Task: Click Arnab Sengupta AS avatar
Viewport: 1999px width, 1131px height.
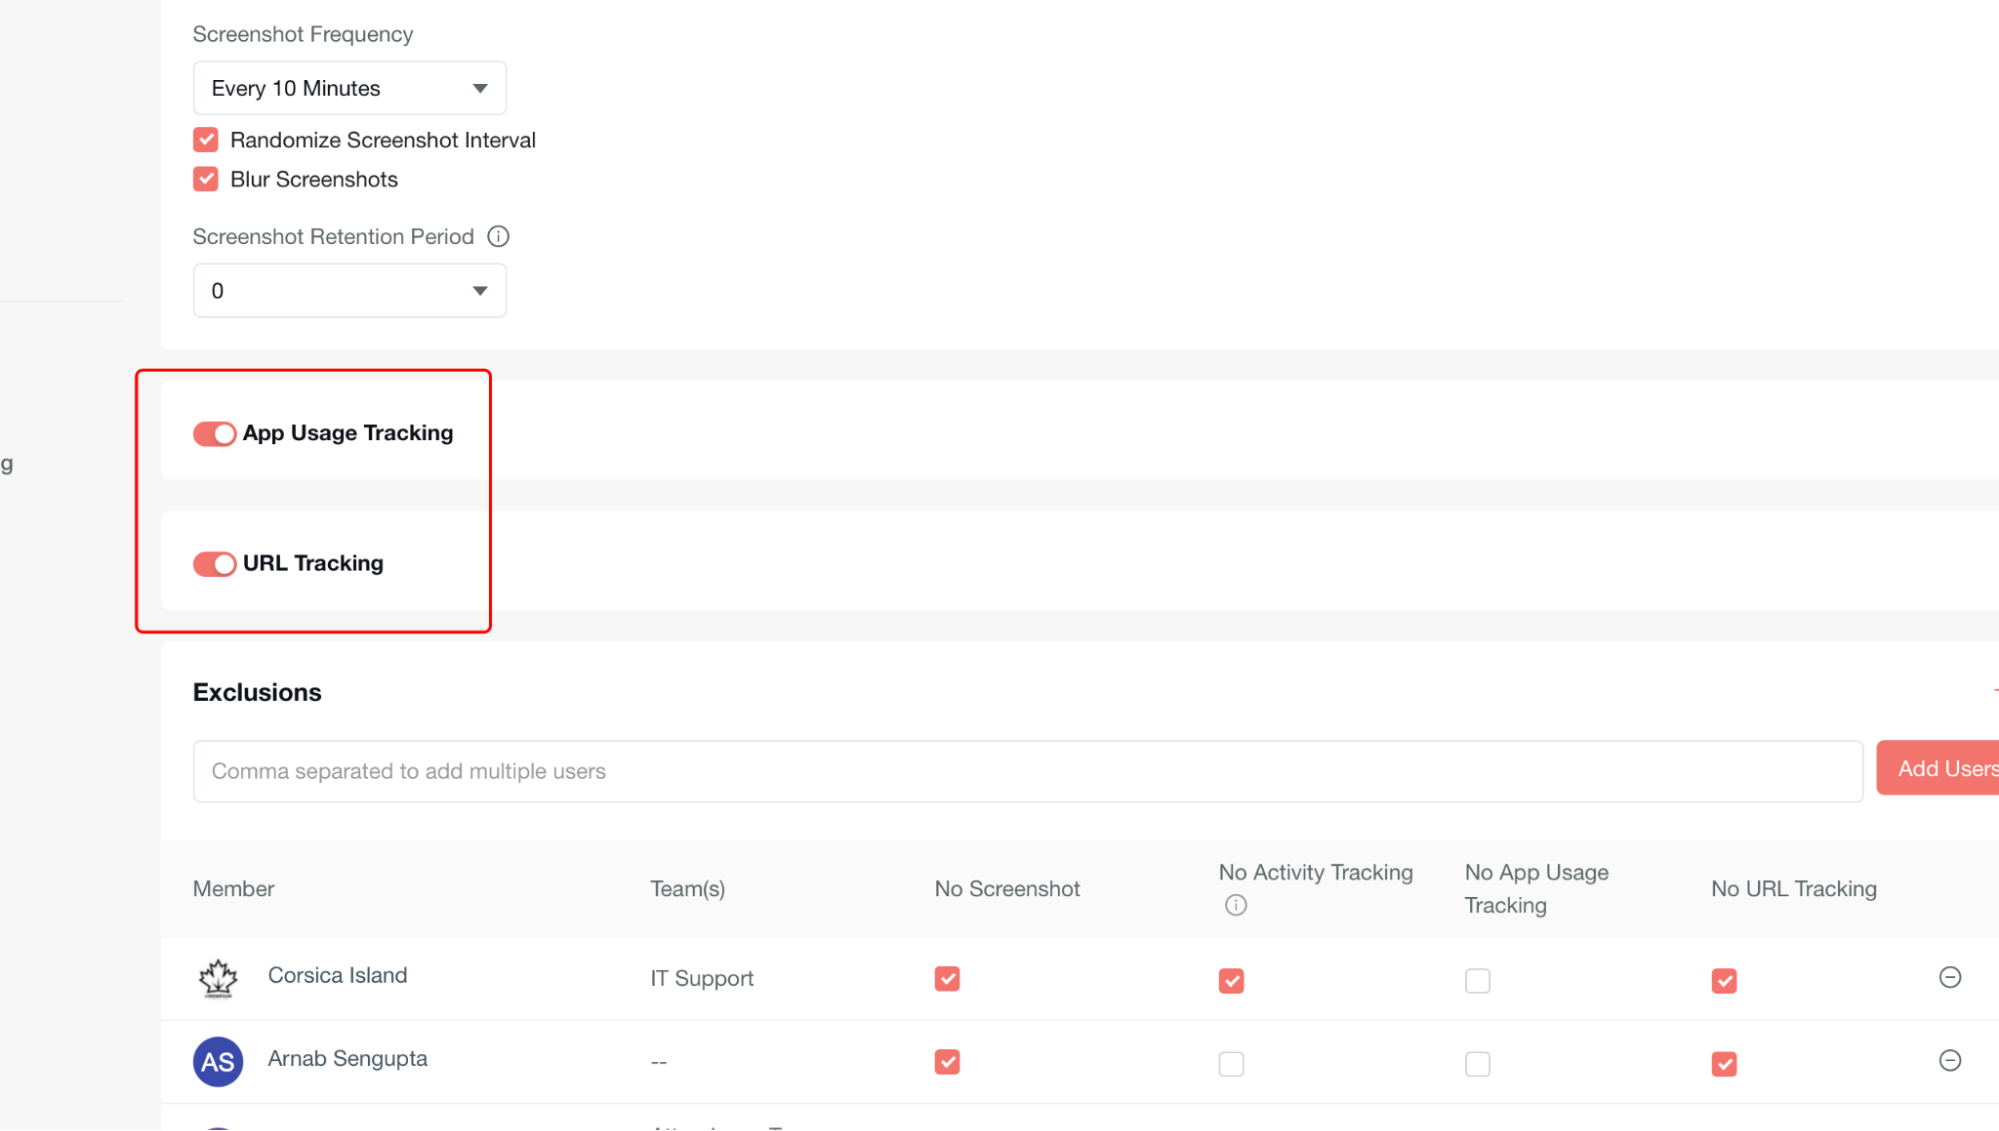Action: pos(218,1062)
